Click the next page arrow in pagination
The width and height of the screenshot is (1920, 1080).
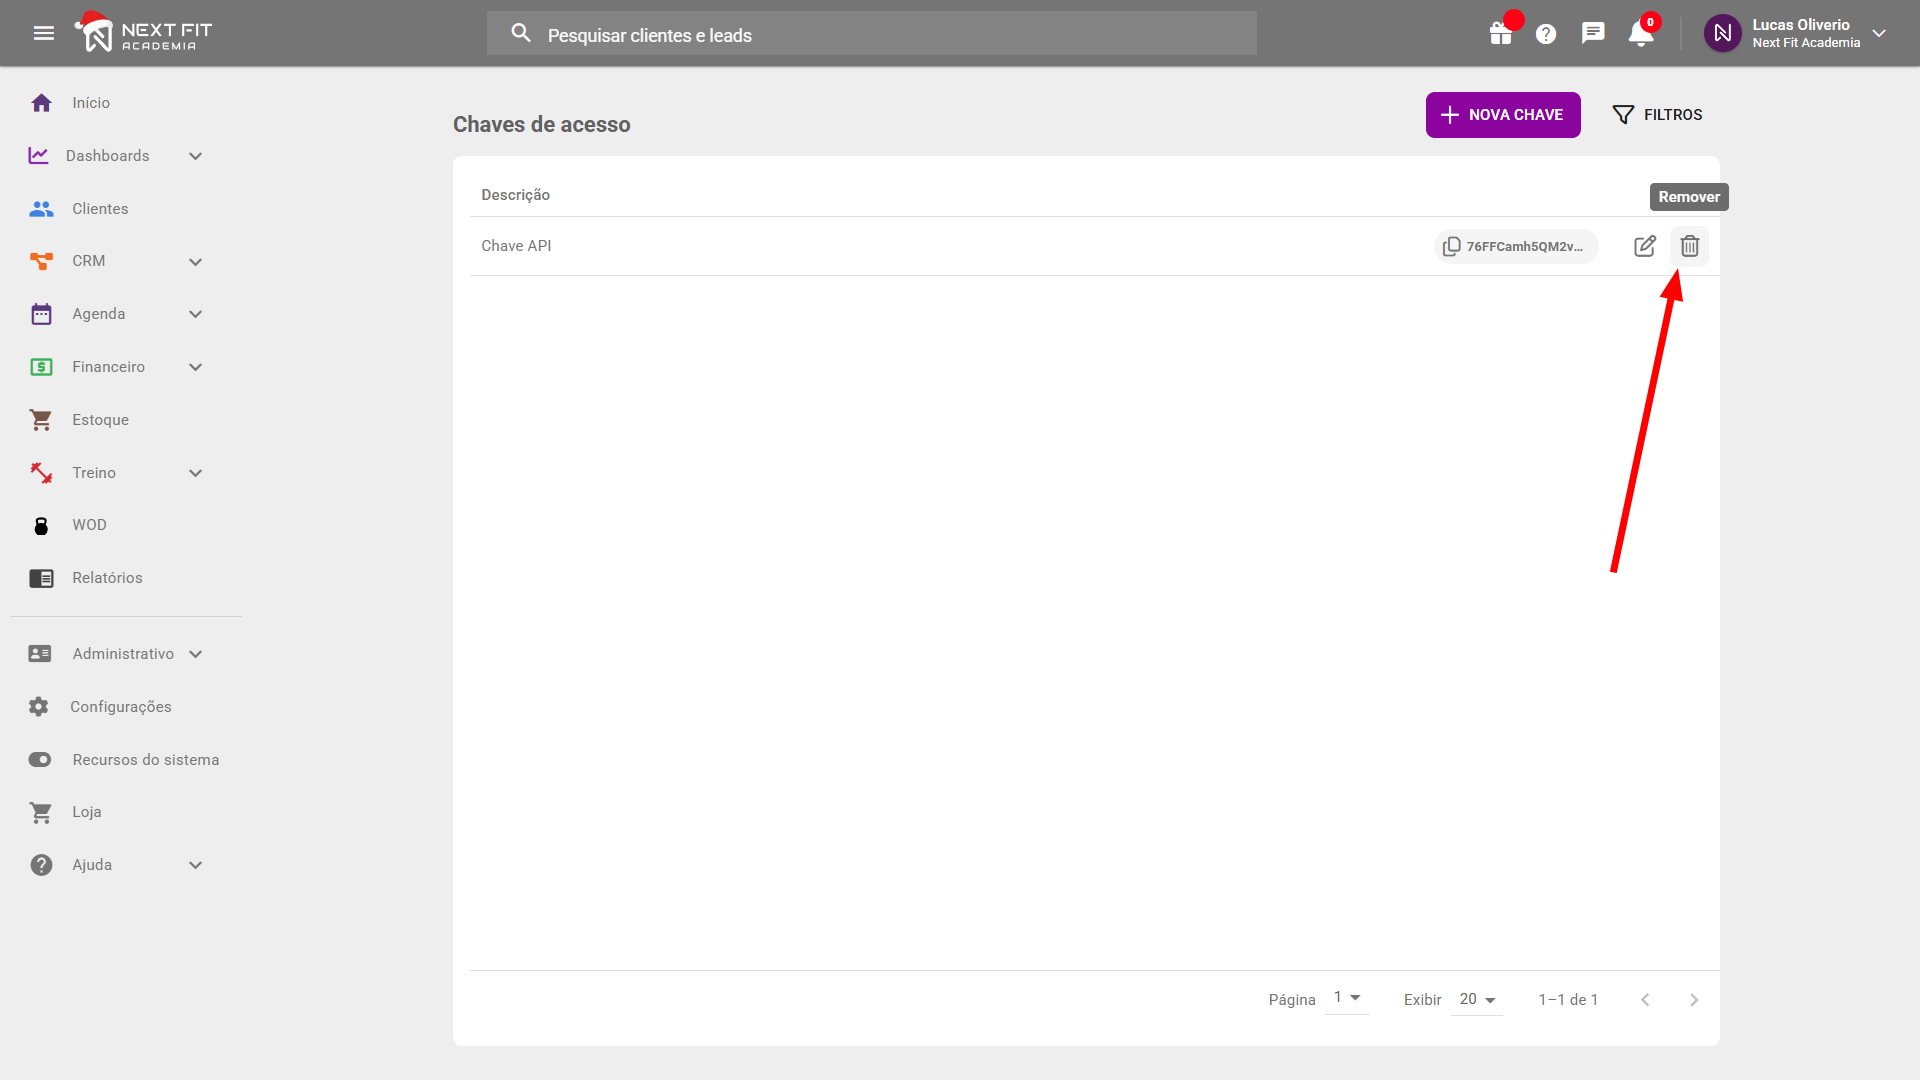coord(1693,1000)
